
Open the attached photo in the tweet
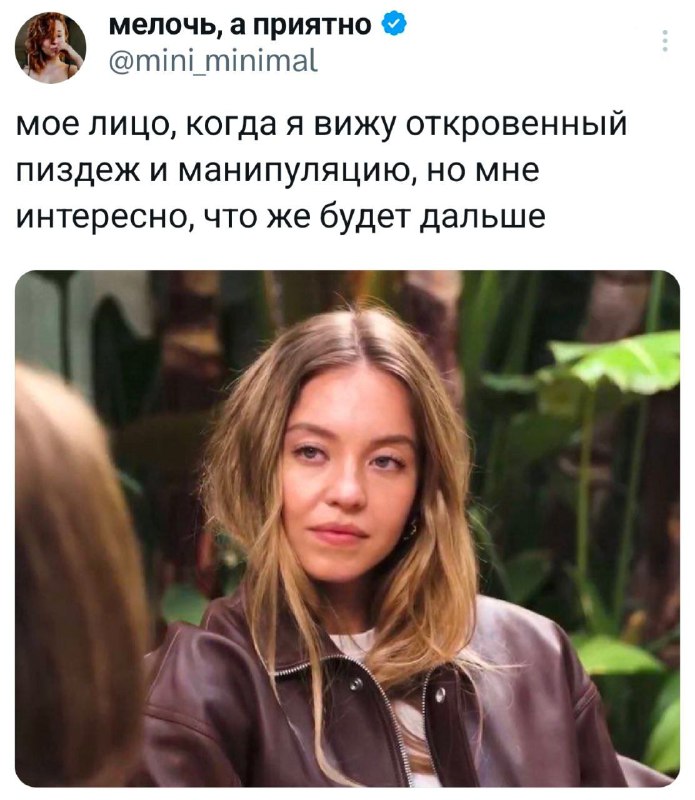(x=347, y=528)
